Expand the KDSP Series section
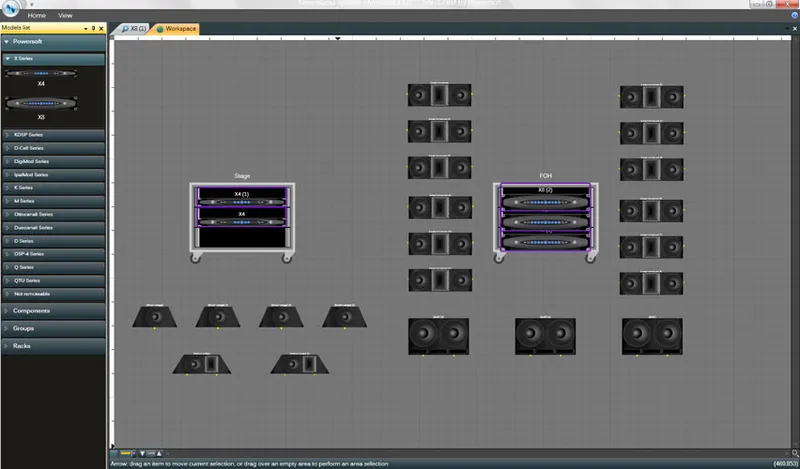Image resolution: width=800 pixels, height=469 pixels. tap(53, 135)
